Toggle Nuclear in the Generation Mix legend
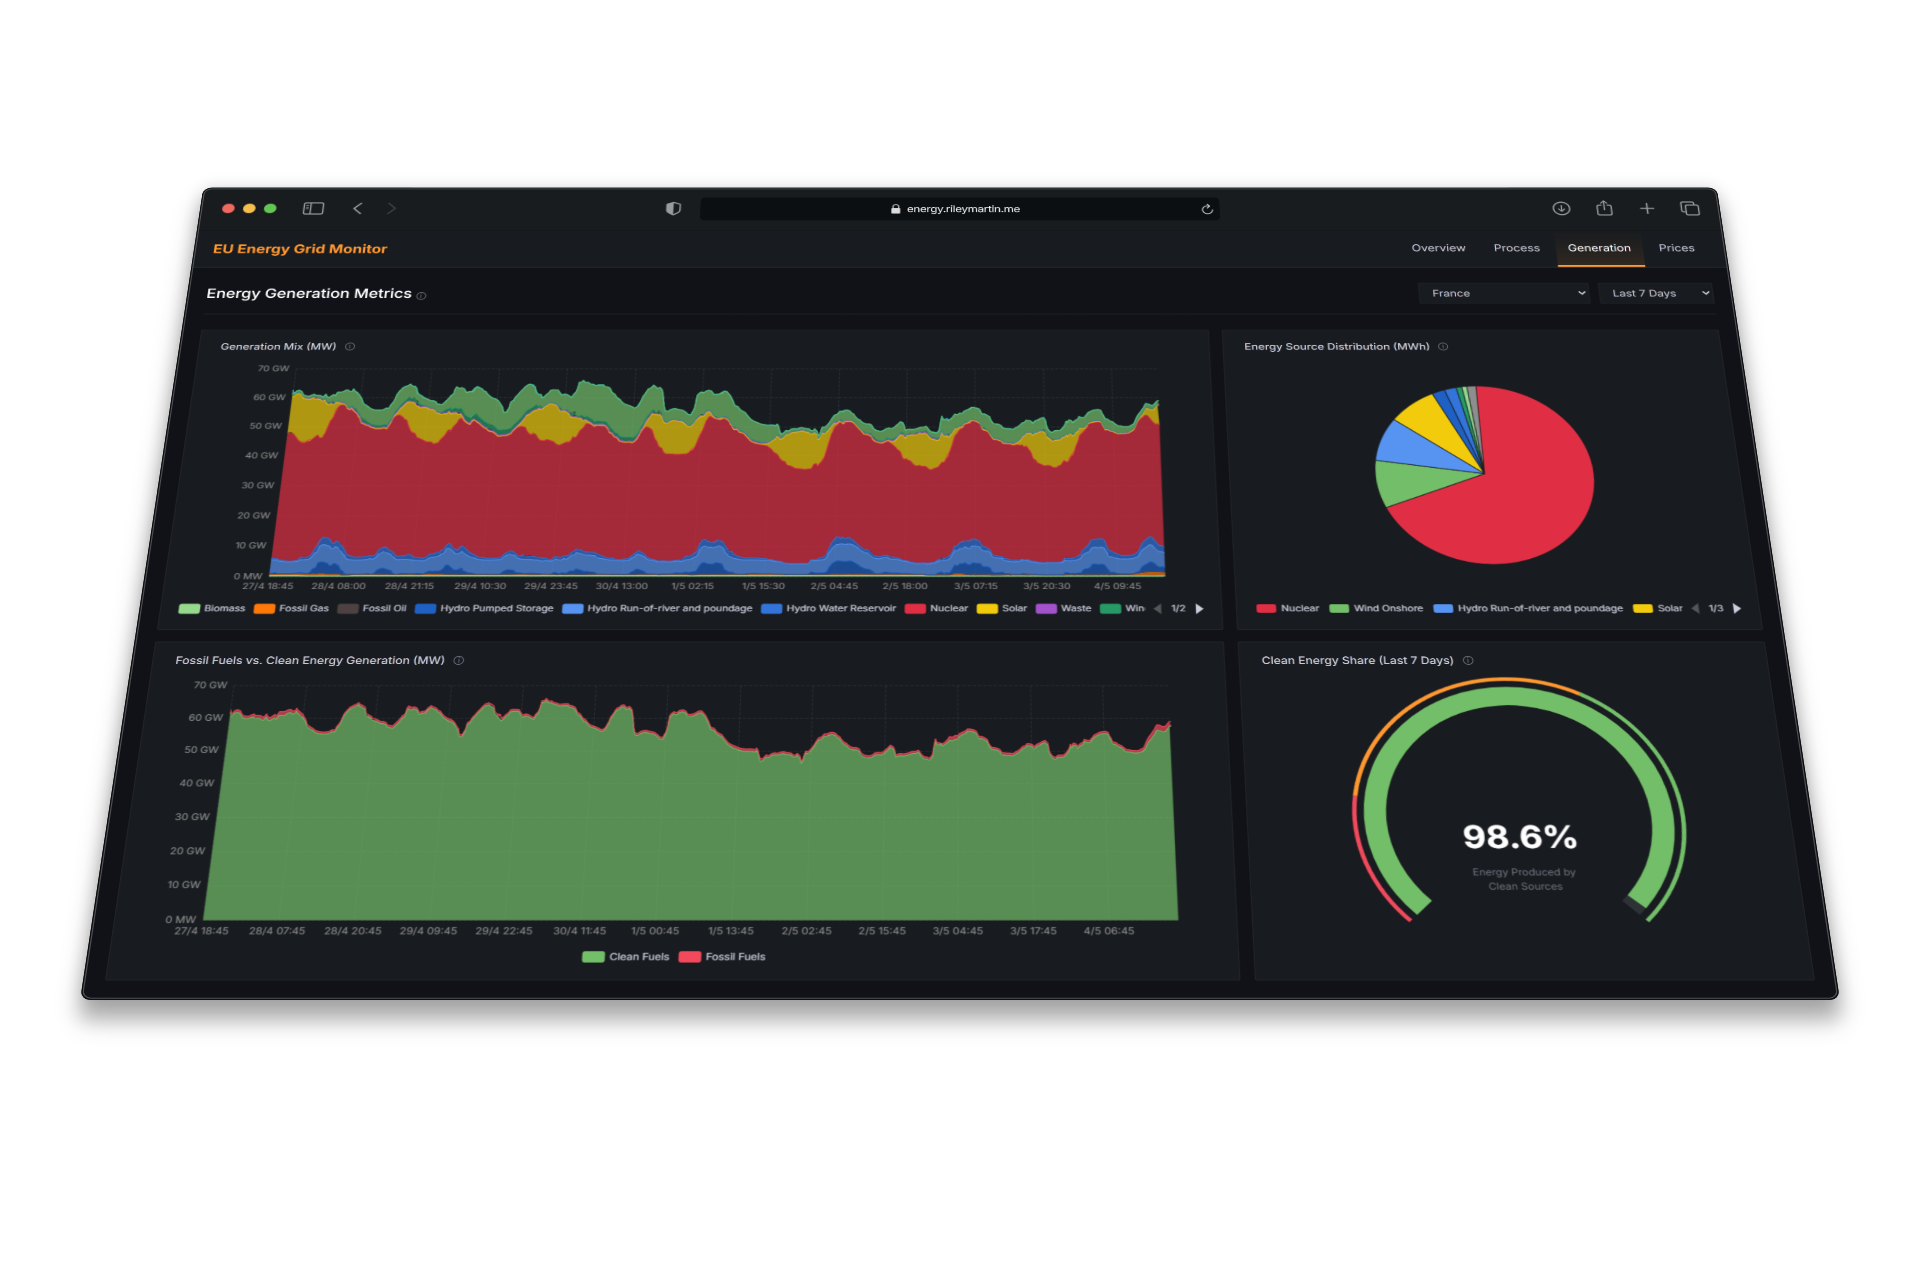 [x=937, y=608]
